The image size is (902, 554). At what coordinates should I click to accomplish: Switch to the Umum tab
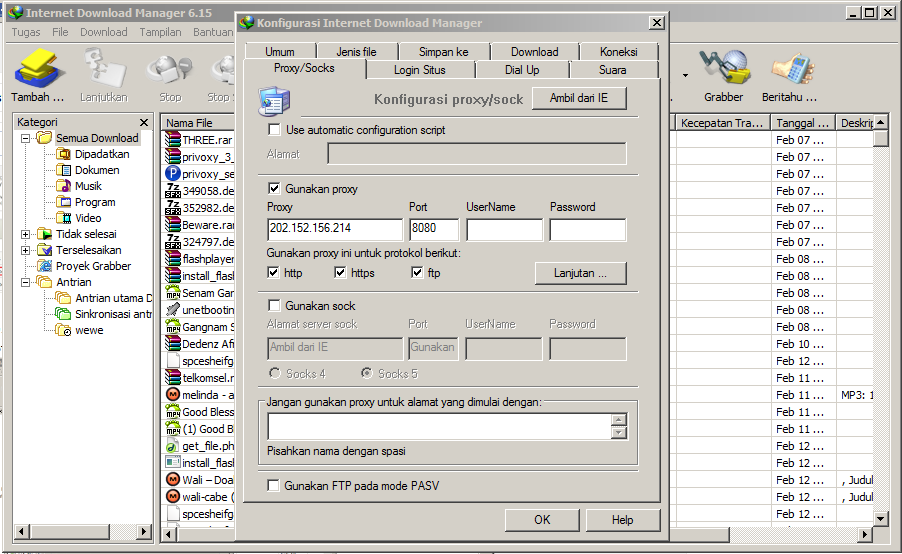click(x=280, y=51)
